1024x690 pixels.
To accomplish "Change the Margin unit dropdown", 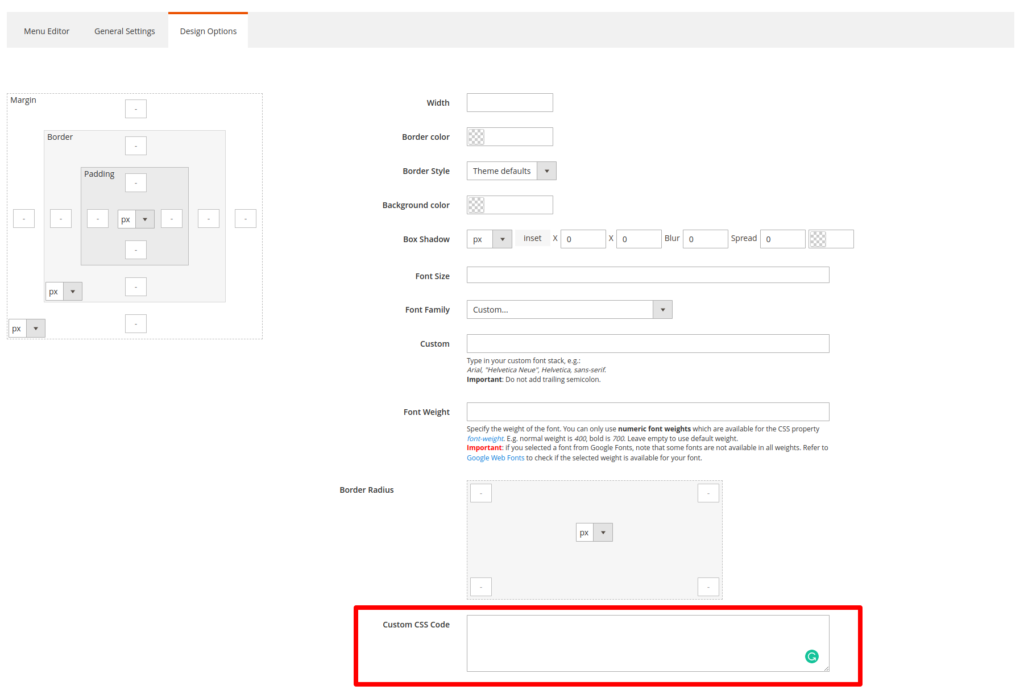I will point(26,328).
